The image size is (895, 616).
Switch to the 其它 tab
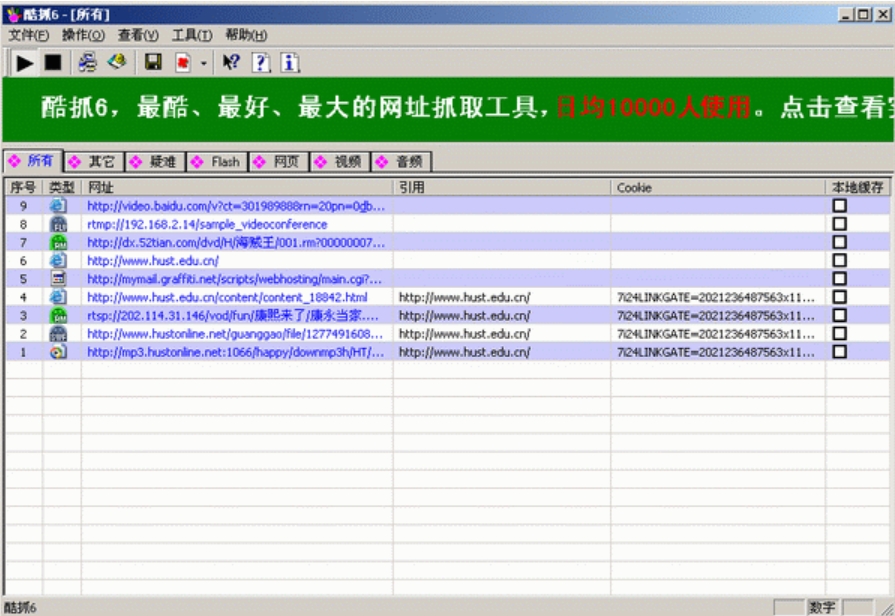(94, 162)
